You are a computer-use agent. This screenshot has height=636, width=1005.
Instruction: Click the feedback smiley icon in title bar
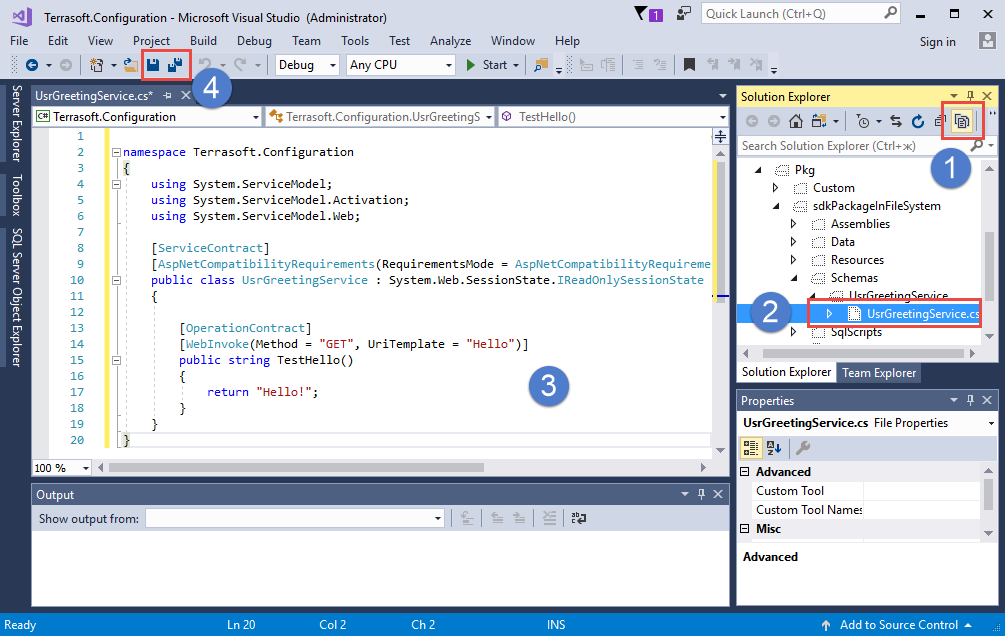(x=684, y=14)
